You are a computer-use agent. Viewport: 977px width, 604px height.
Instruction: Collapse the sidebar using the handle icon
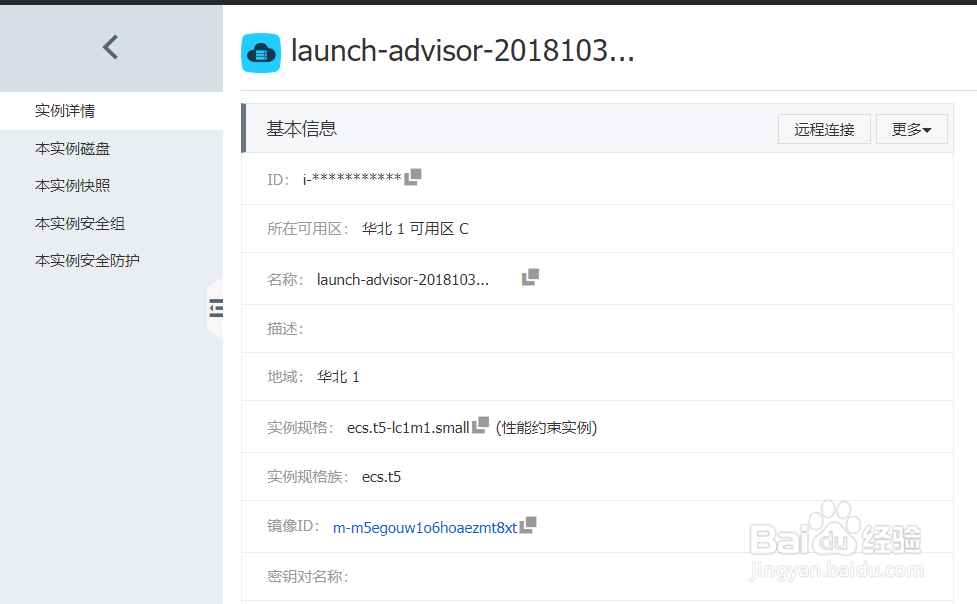216,308
